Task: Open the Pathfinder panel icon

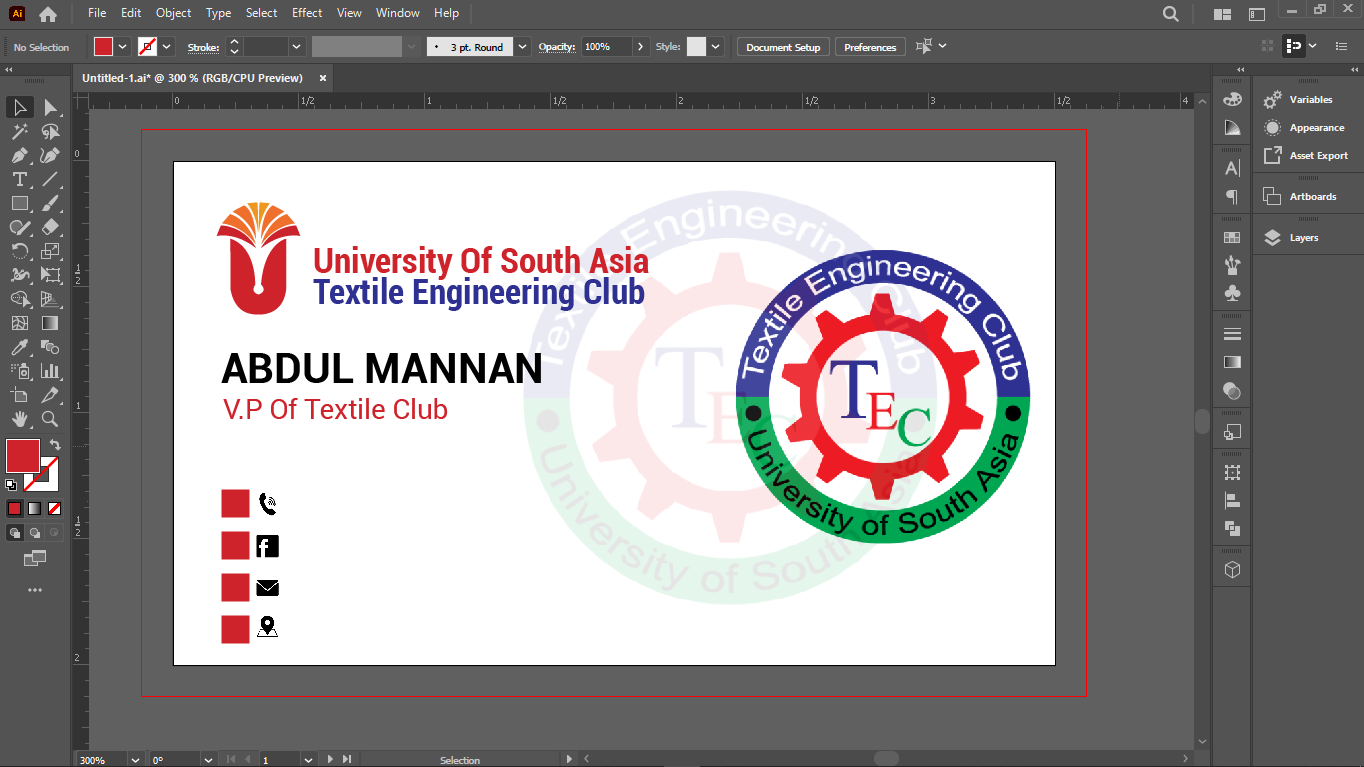Action: [x=1232, y=529]
